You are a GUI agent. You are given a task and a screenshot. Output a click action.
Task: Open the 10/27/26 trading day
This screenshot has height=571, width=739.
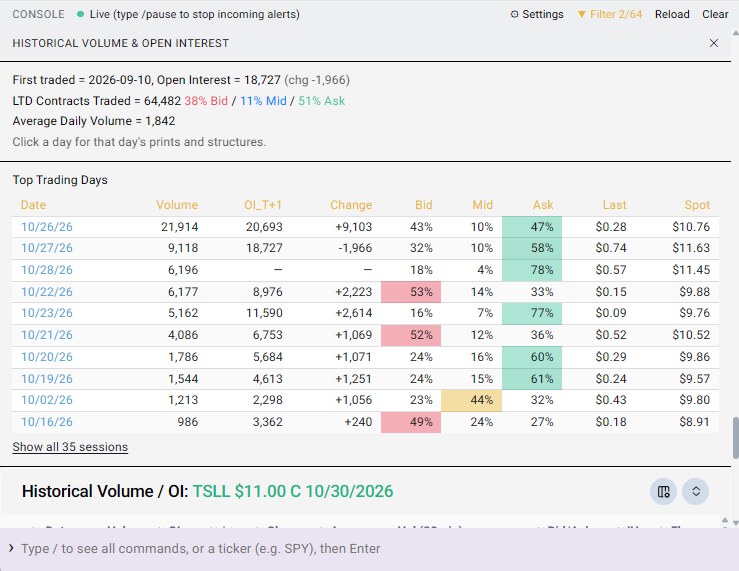(x=47, y=248)
